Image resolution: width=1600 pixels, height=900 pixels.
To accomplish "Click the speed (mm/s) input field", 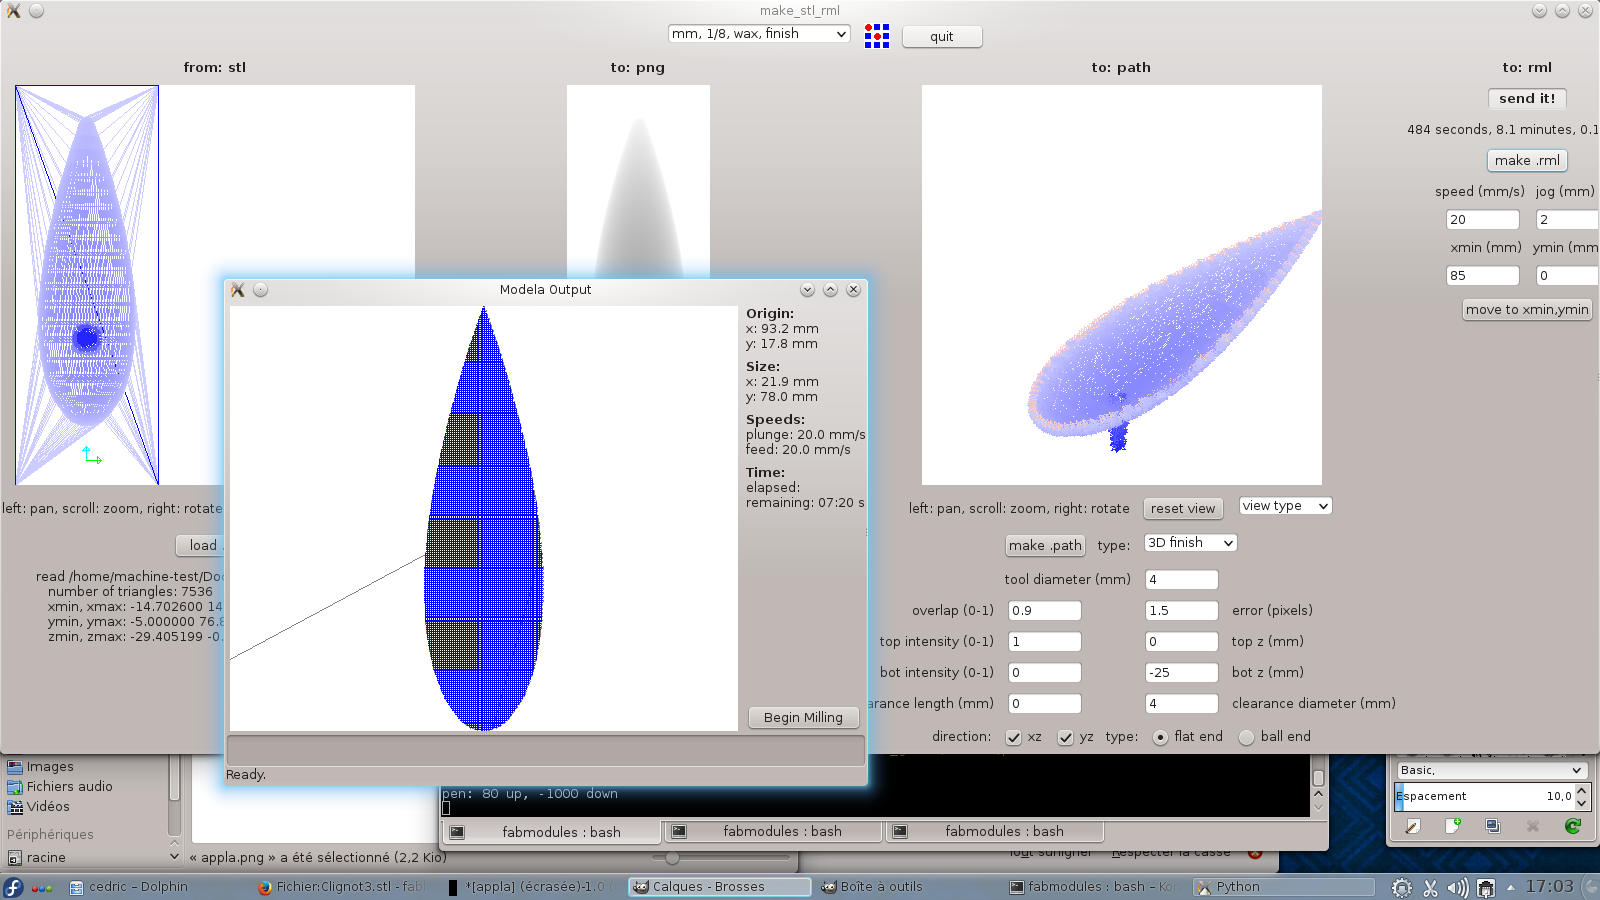I will pyautogui.click(x=1483, y=220).
